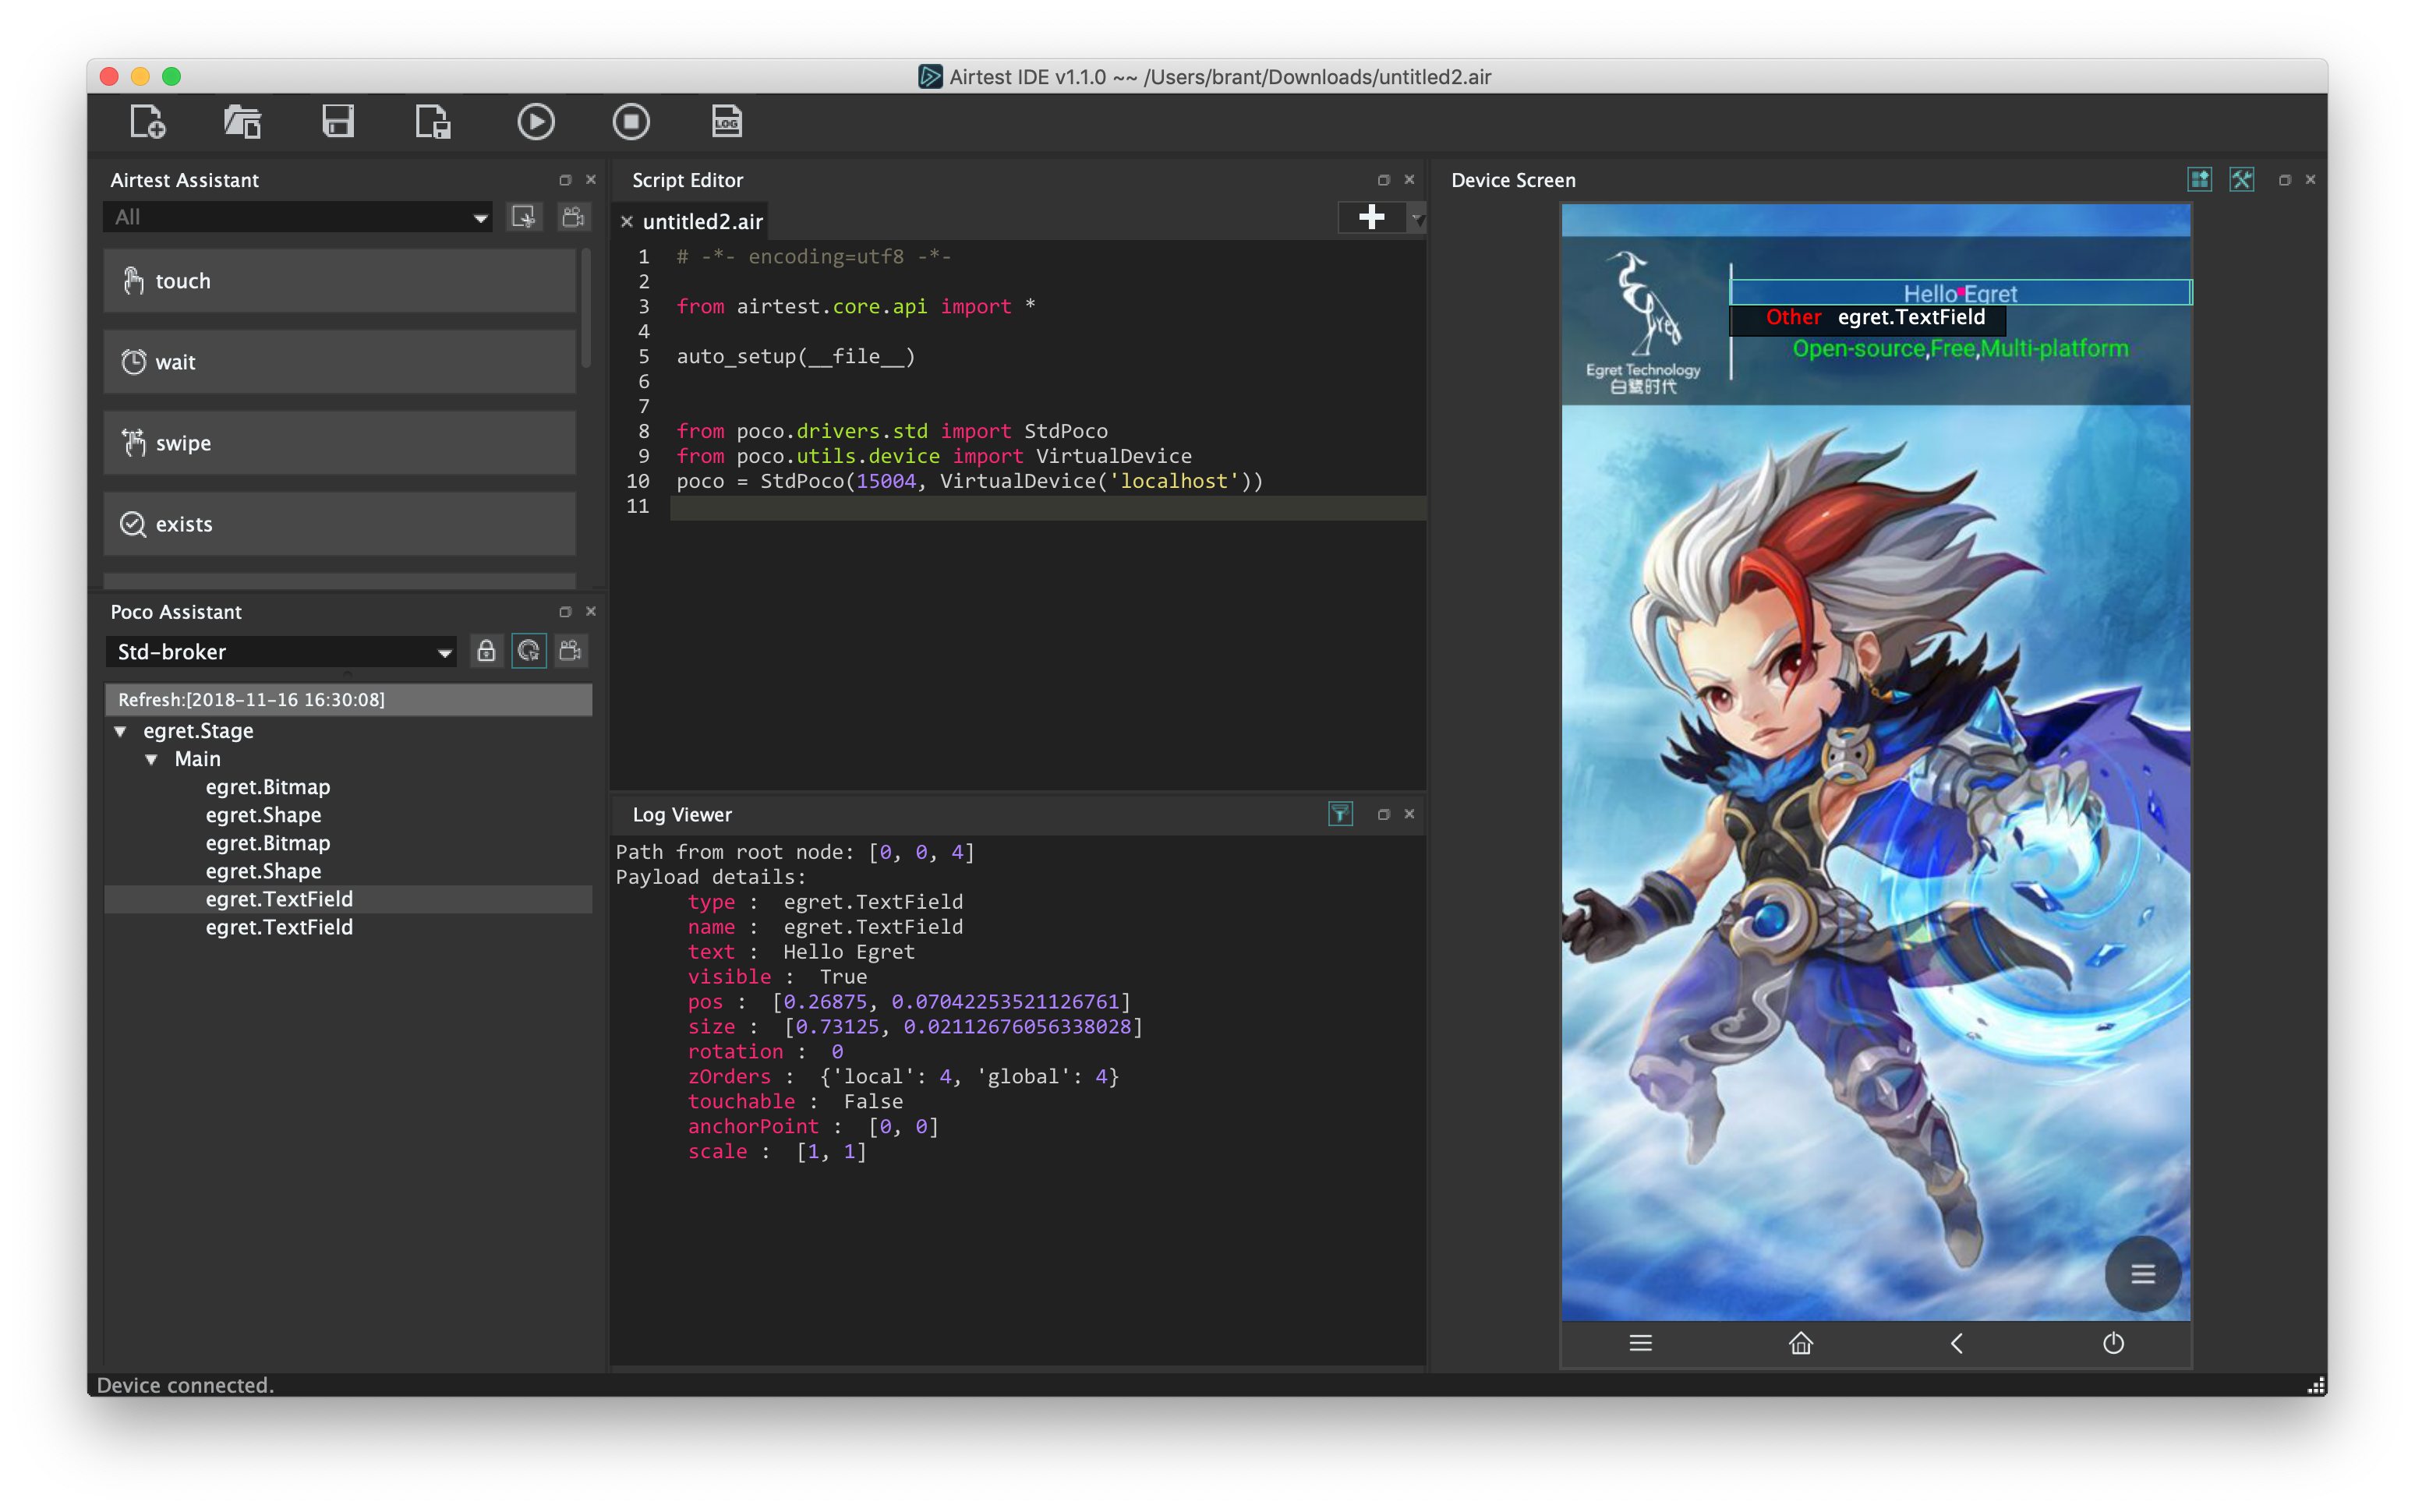The width and height of the screenshot is (2415, 1512).
Task: Click the new file toolbar icon
Action: [x=147, y=122]
